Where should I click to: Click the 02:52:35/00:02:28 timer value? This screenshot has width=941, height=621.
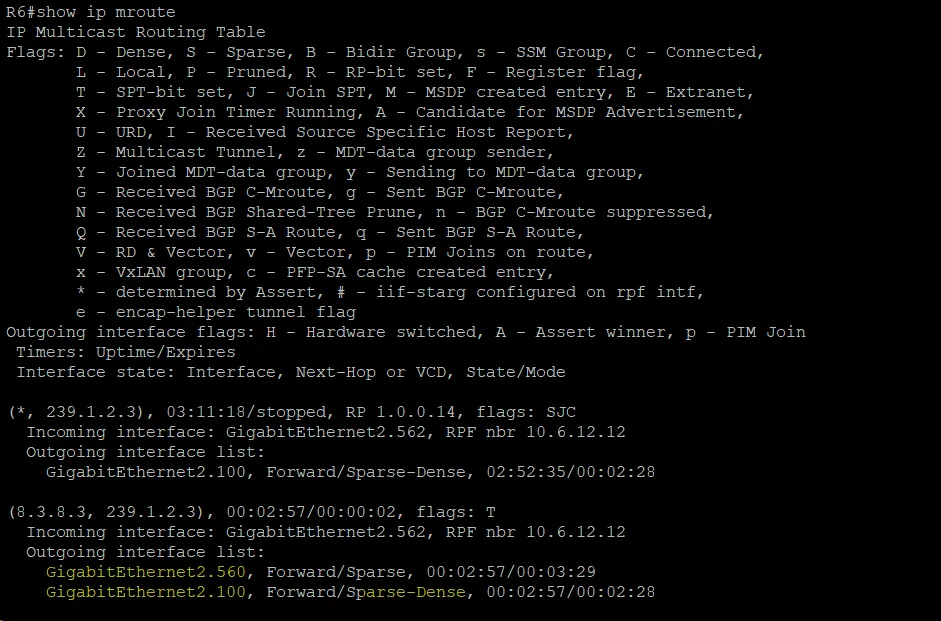571,472
